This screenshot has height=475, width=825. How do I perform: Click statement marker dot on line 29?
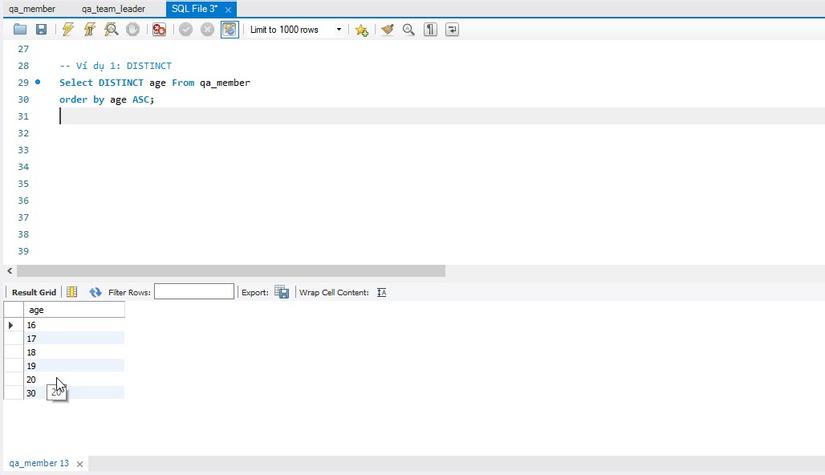pyautogui.click(x=37, y=82)
